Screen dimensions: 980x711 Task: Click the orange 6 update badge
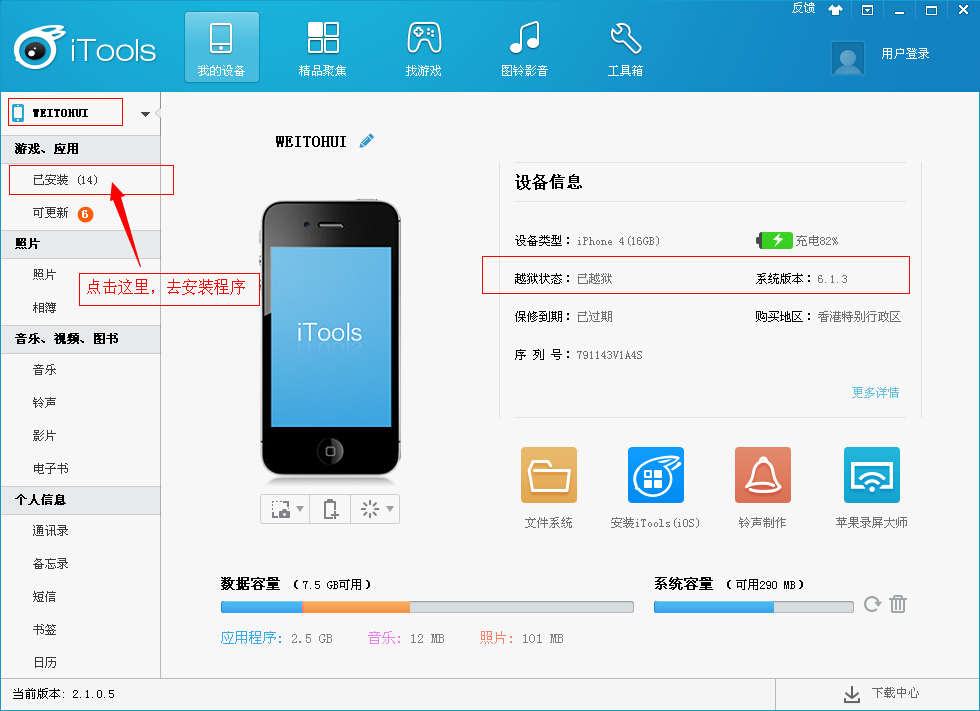85,214
